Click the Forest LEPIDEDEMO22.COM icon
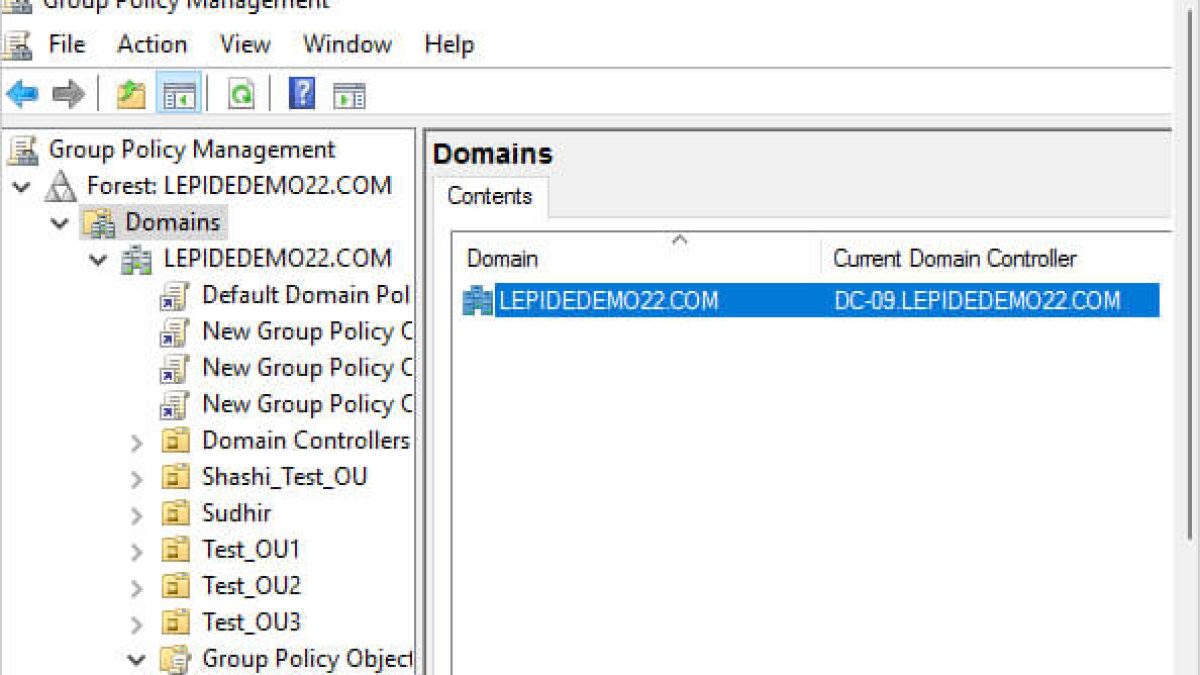The height and width of the screenshot is (675, 1200). point(61,186)
